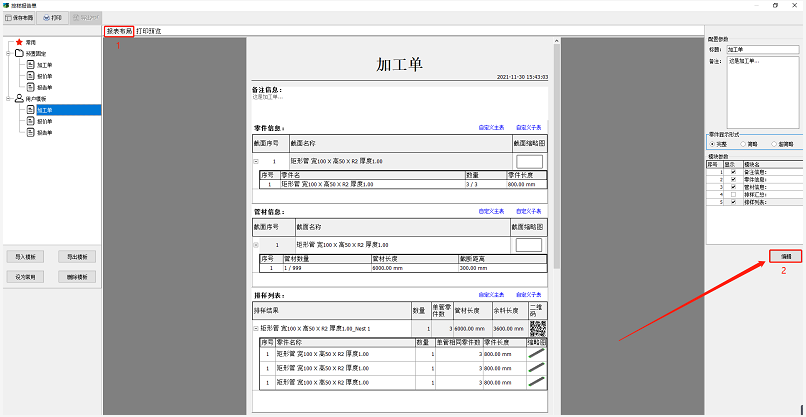The width and height of the screenshot is (806, 417).
Task: Select the 超简略 display mode radio
Action: [x=774, y=144]
